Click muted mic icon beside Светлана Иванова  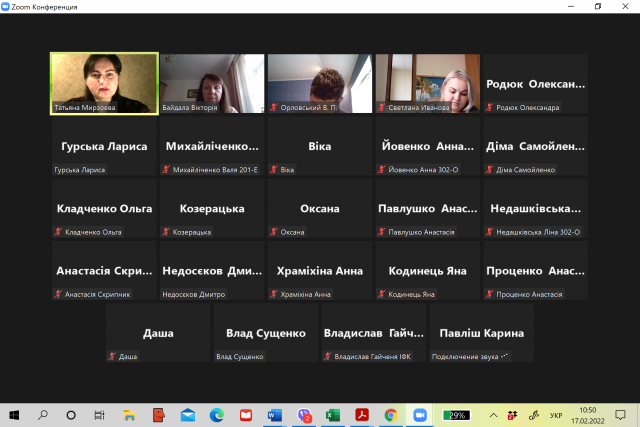coord(382,107)
